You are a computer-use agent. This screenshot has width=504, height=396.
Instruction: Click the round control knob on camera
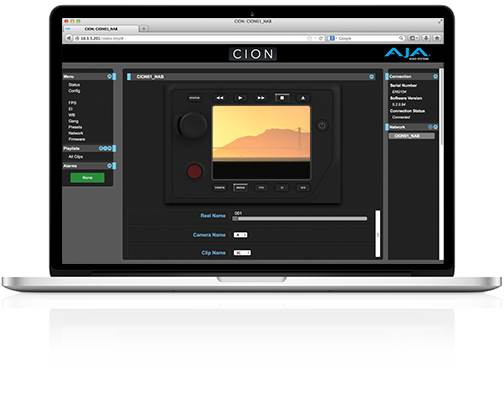click(193, 125)
